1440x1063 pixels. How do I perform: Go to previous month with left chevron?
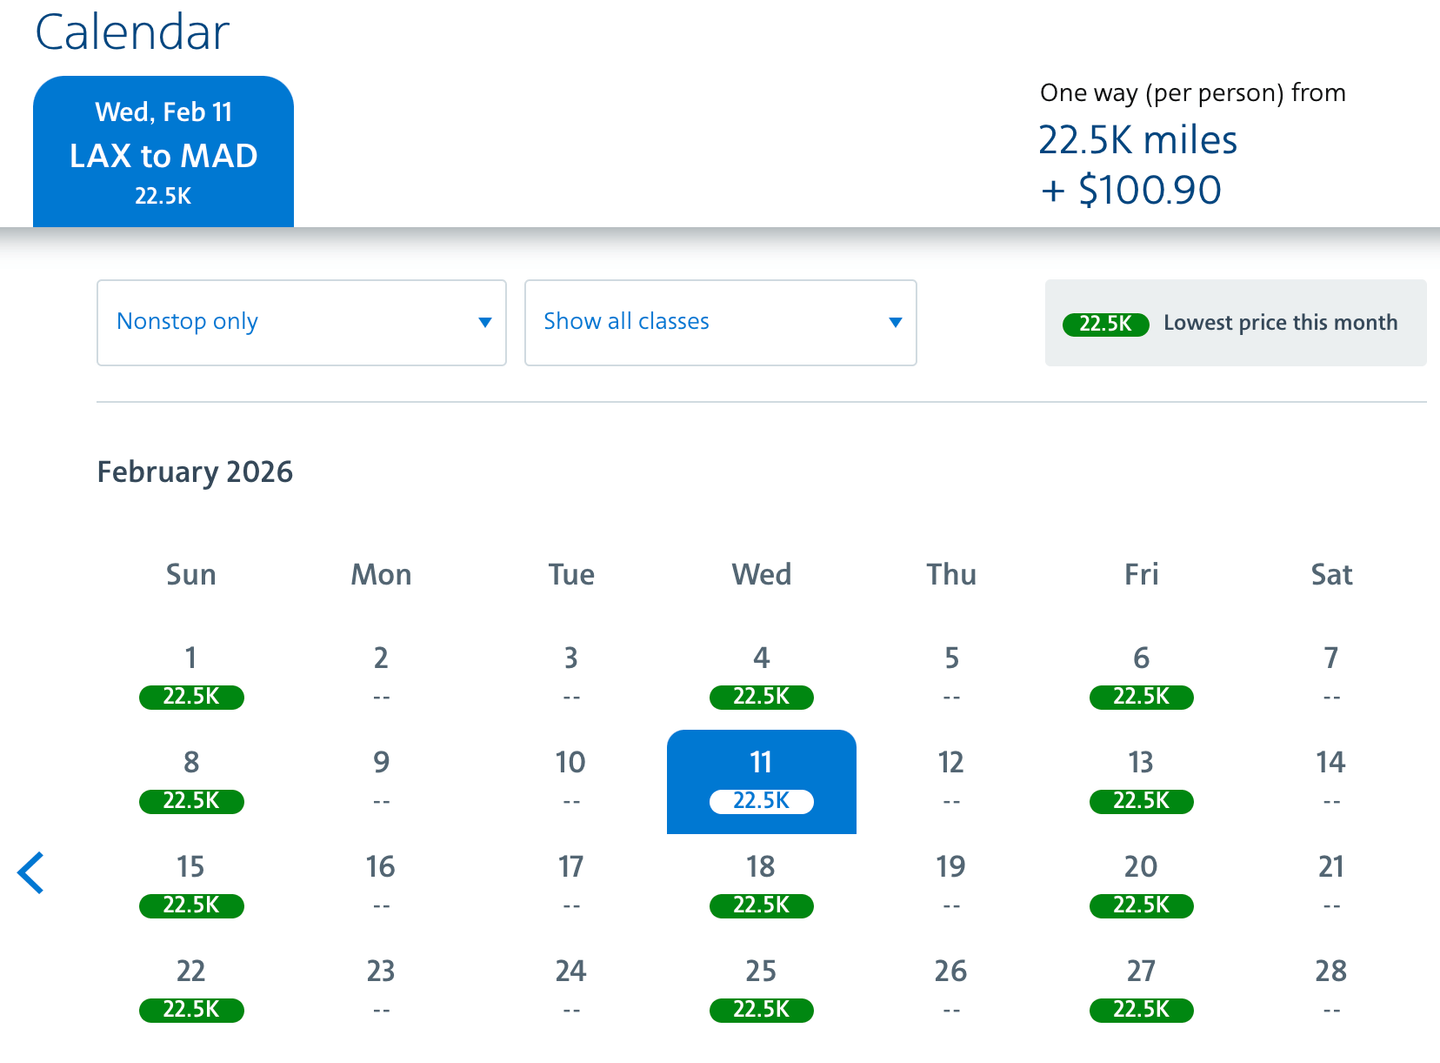point(31,873)
